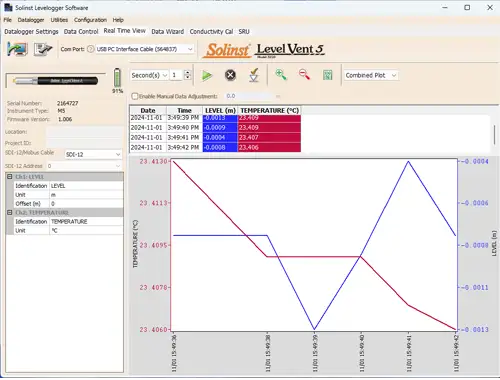
Task: Zoom out of the graph
Action: tap(304, 75)
